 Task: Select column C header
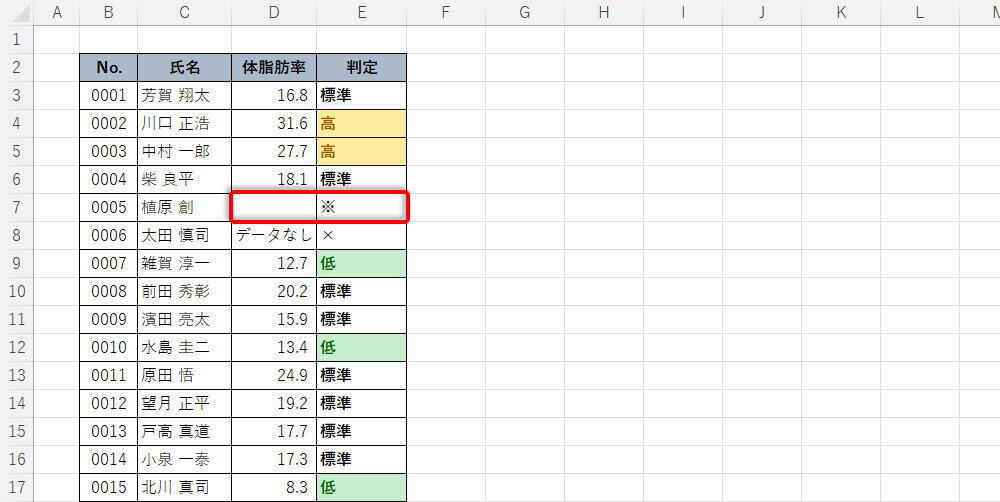184,12
